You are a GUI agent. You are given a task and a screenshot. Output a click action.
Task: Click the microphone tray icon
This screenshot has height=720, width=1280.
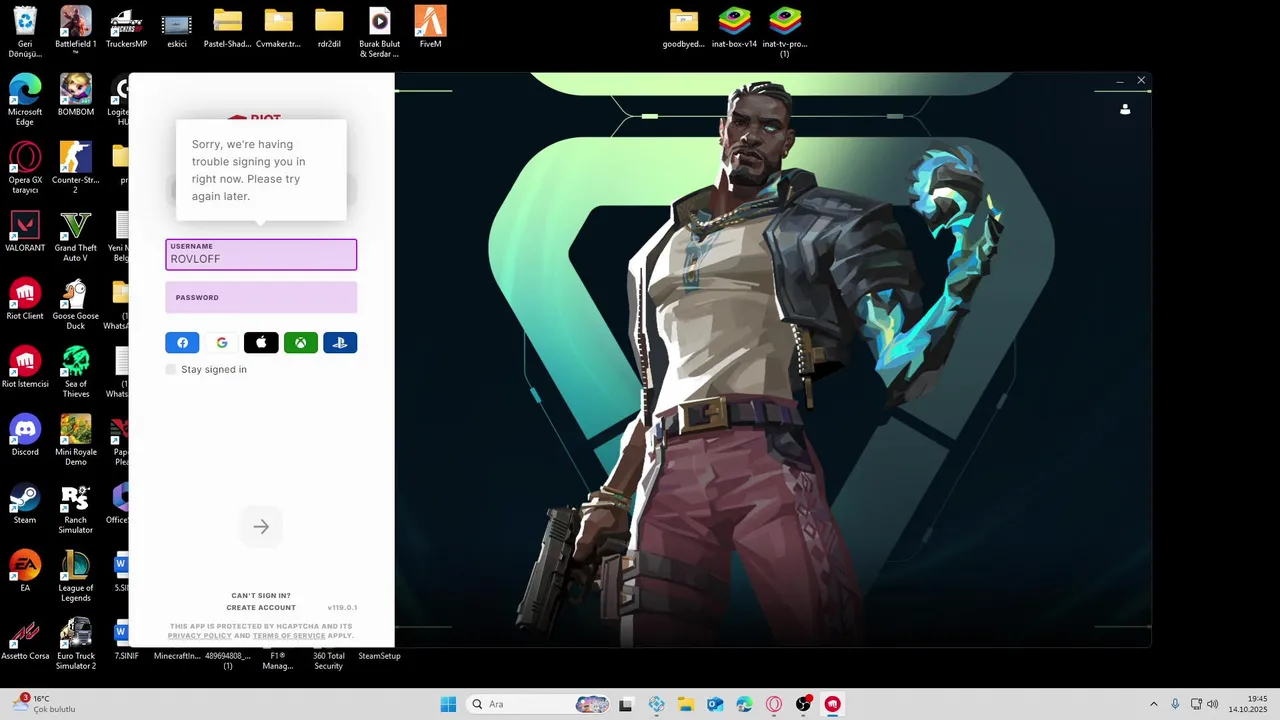pos(1175,704)
